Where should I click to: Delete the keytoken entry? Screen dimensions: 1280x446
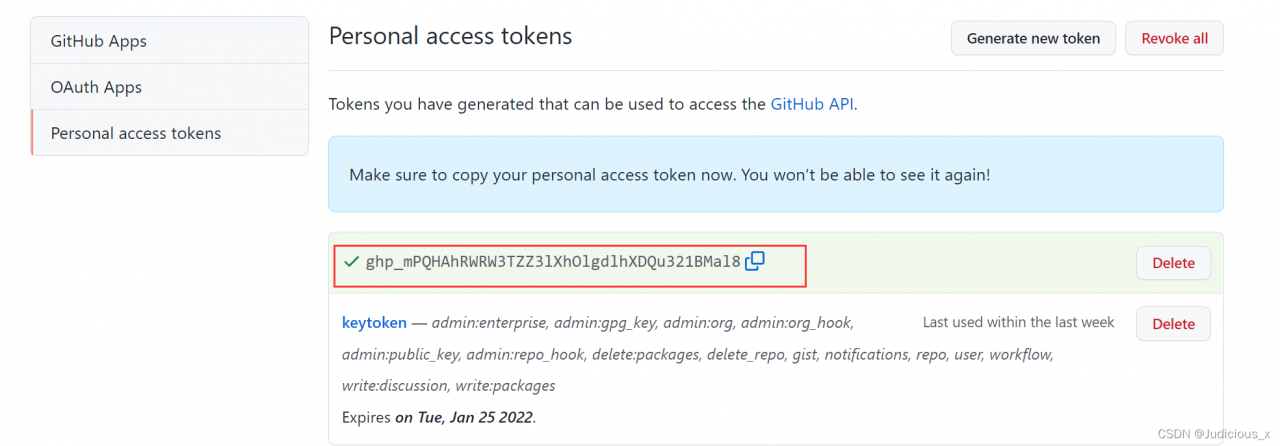coord(1173,324)
